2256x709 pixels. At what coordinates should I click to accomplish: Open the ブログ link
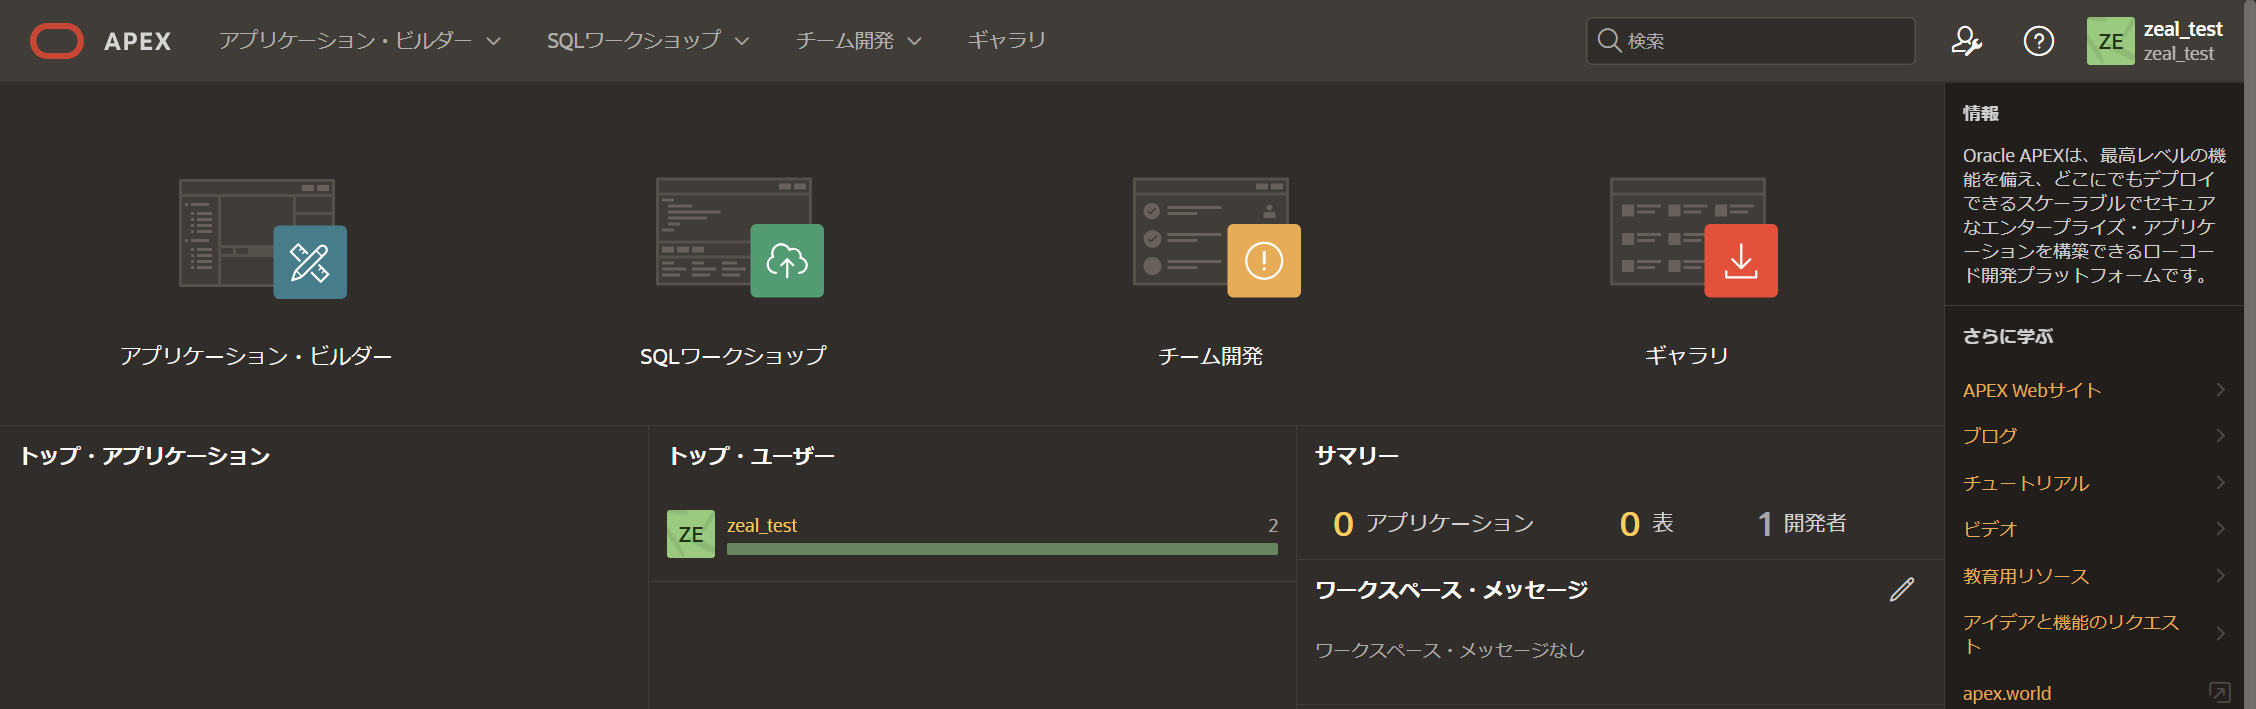[x=1990, y=436]
